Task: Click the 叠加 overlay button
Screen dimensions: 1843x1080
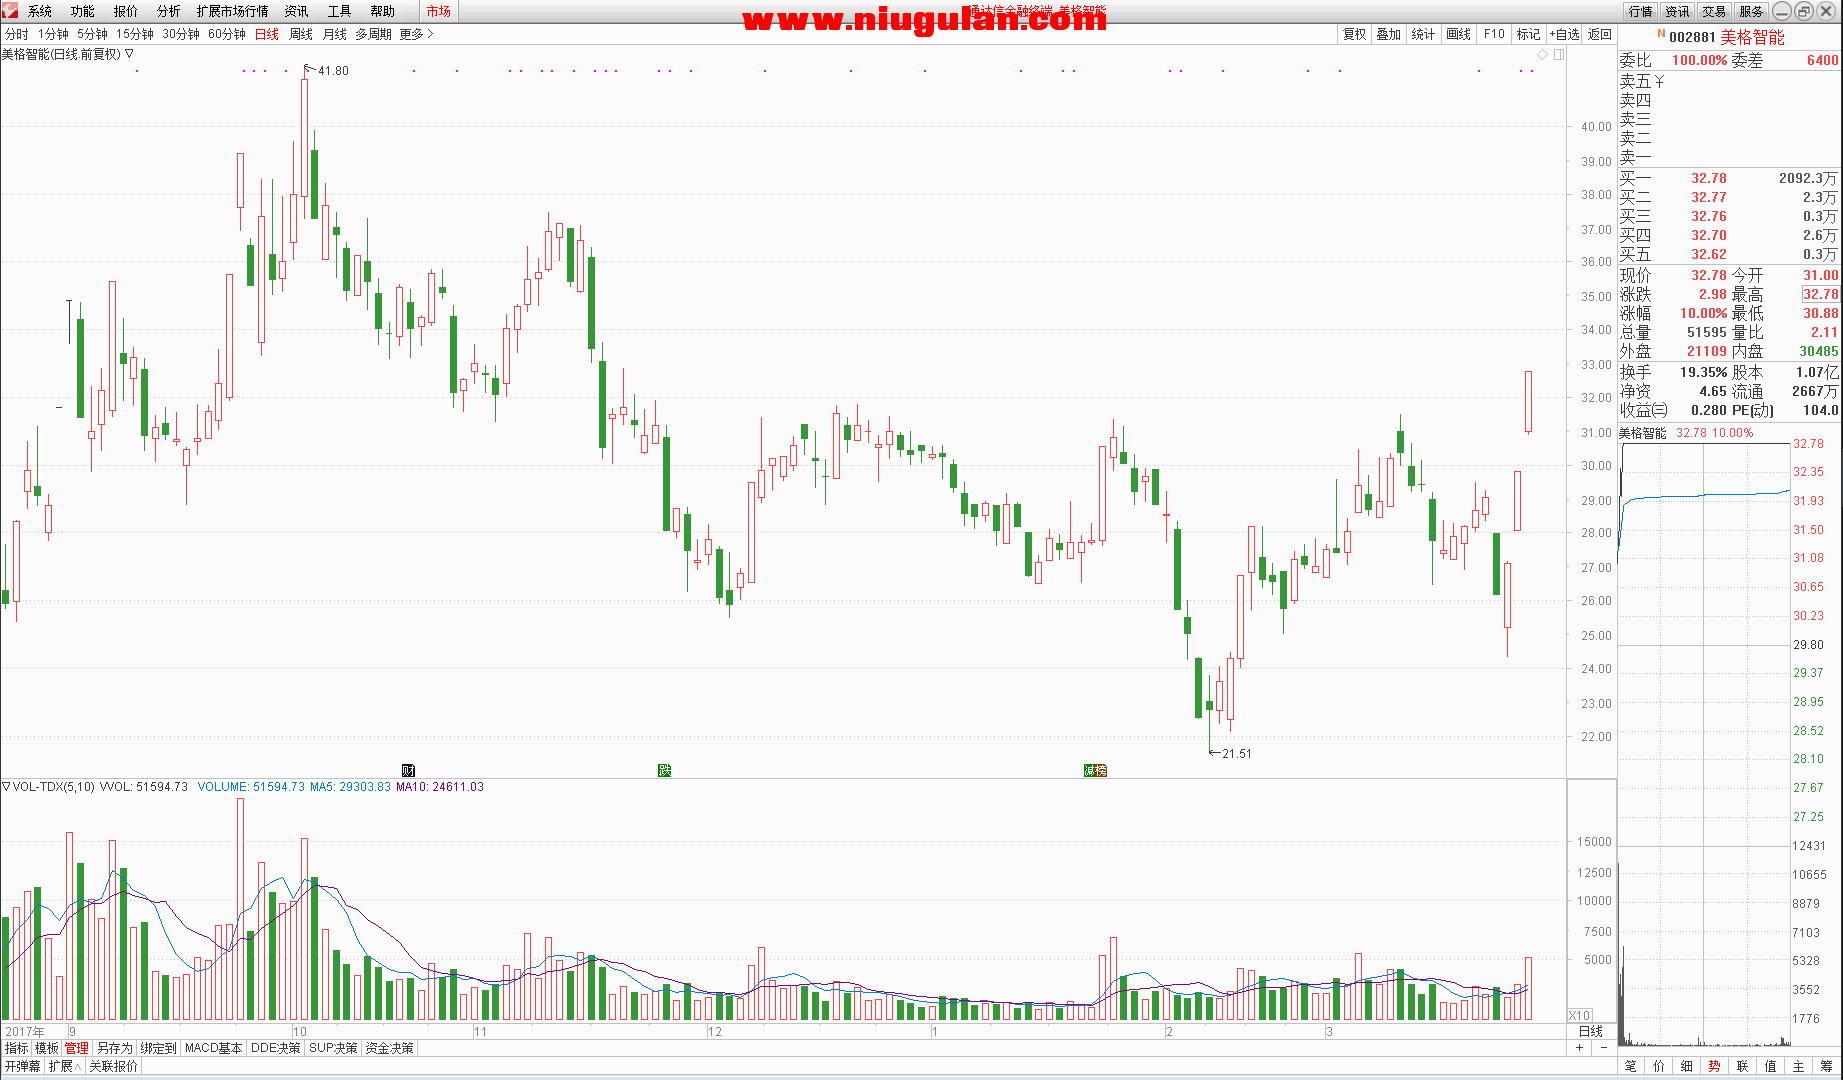Action: (1389, 34)
